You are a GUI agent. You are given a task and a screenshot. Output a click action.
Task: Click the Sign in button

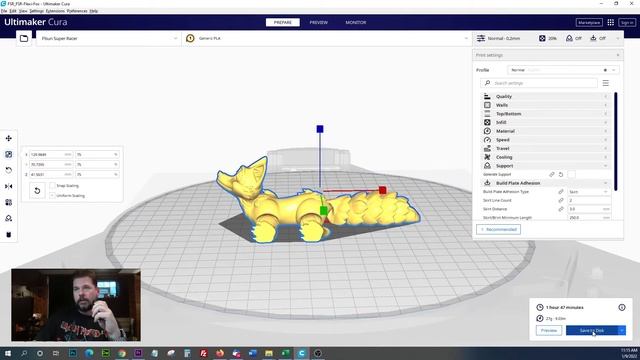coord(627,22)
